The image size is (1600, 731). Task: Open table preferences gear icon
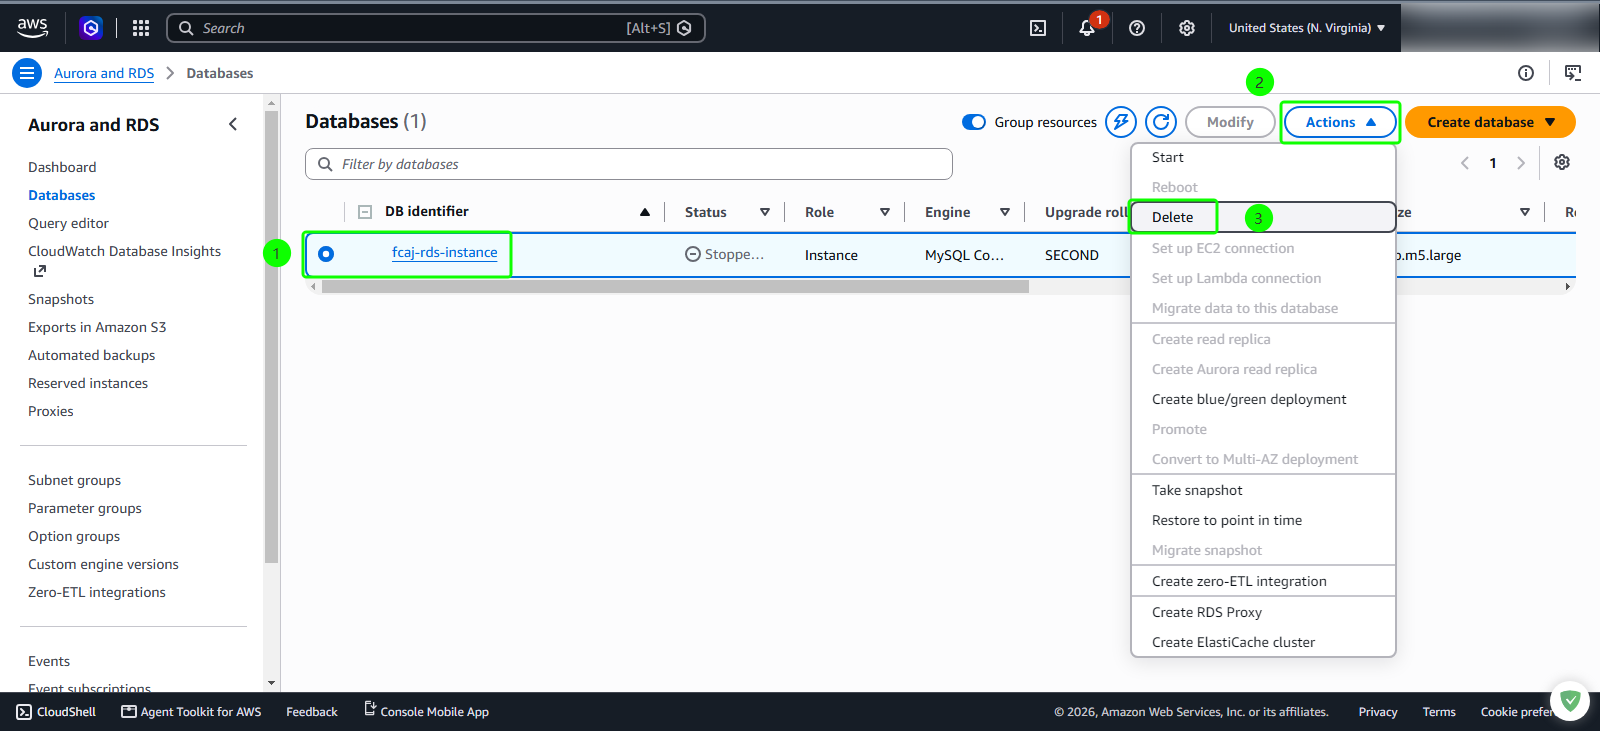click(x=1562, y=163)
